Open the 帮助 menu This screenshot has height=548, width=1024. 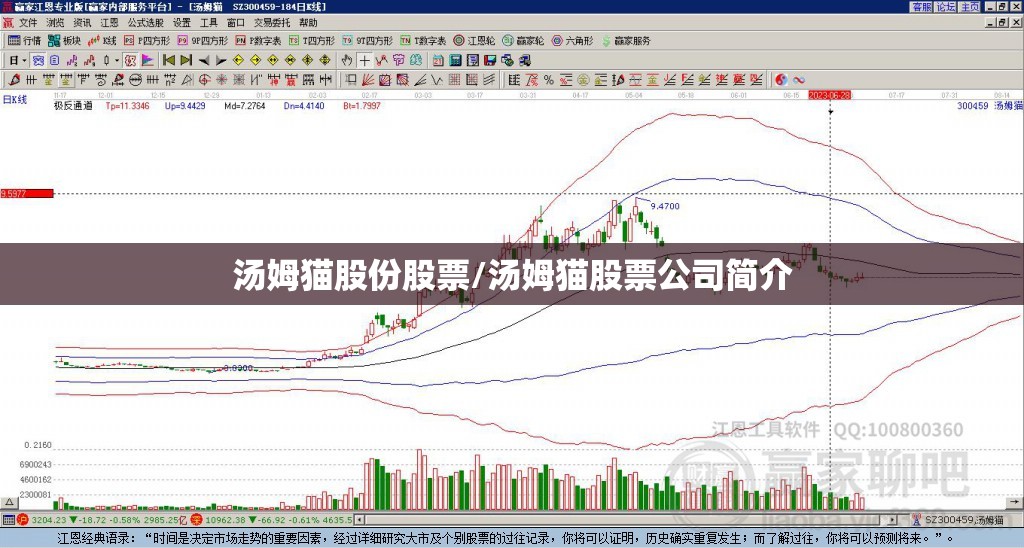(x=308, y=23)
